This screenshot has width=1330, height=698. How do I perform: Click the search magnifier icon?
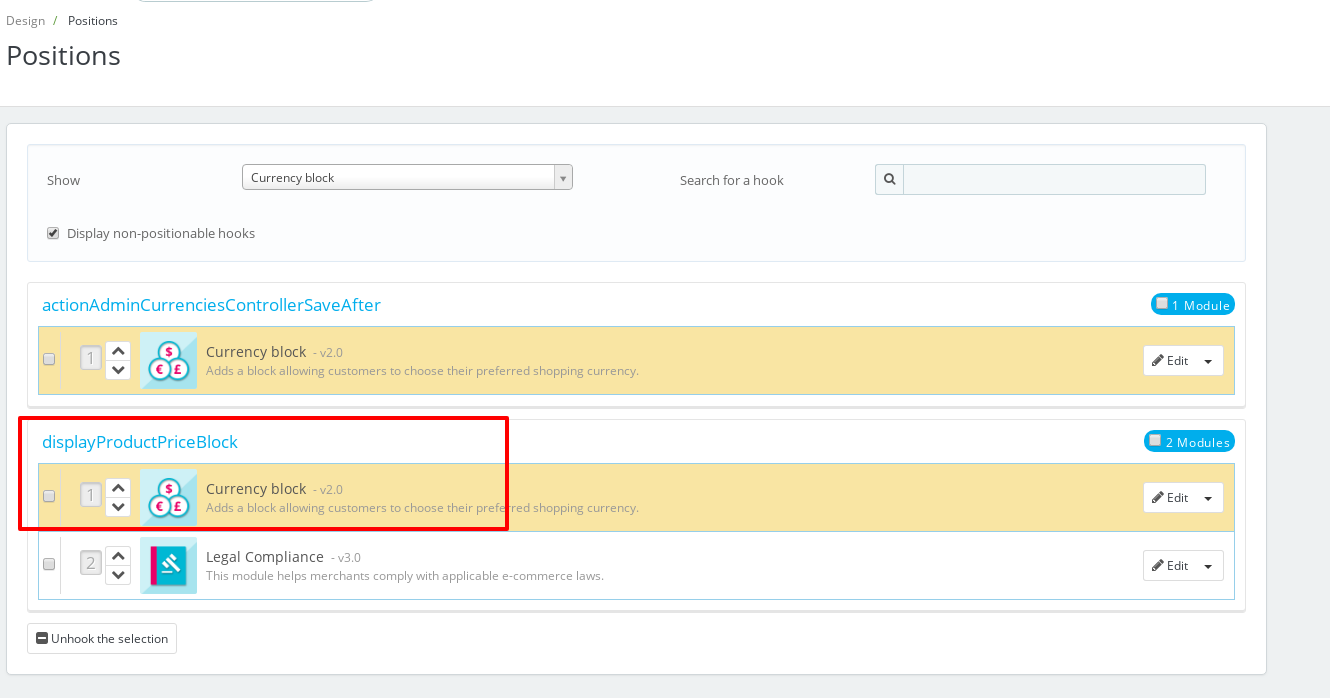(x=889, y=179)
